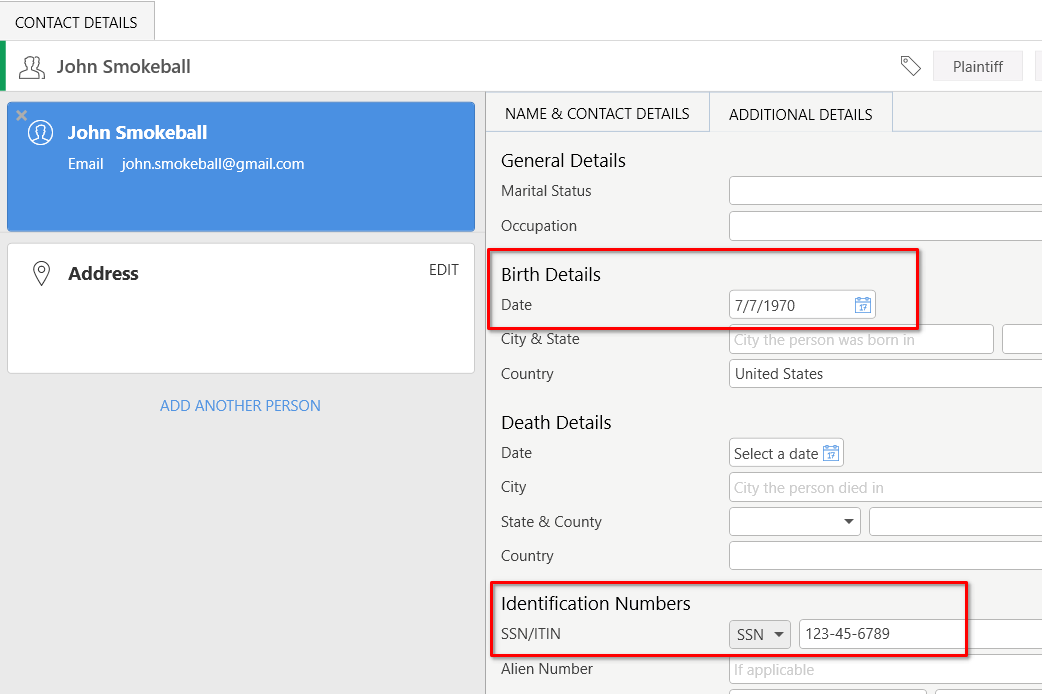Click the birth city input field
The width and height of the screenshot is (1042, 694).
861,340
